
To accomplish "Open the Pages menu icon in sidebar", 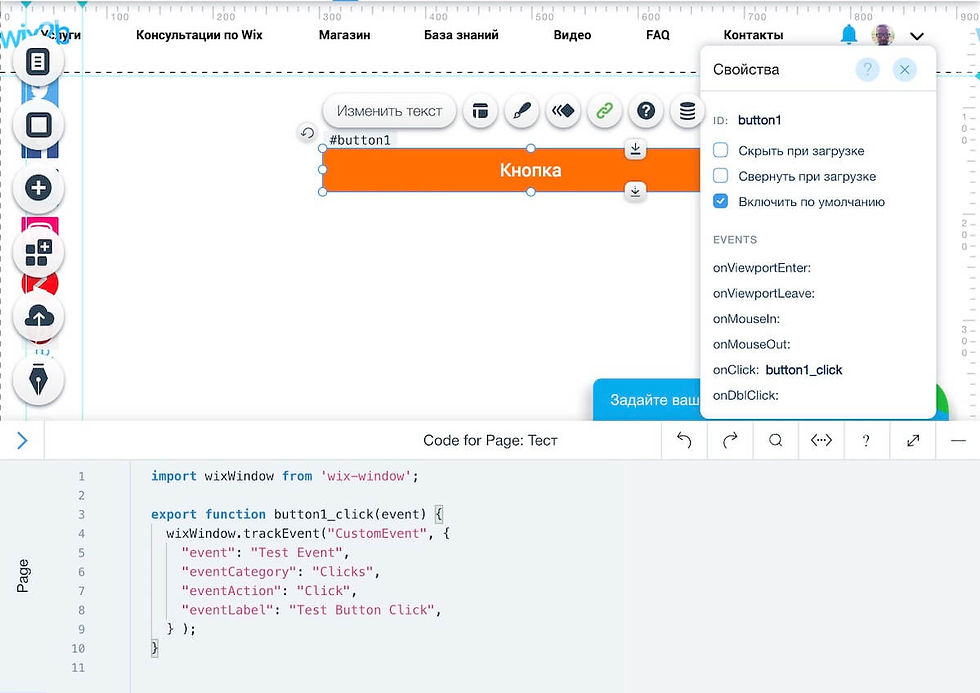I will pyautogui.click(x=38, y=62).
